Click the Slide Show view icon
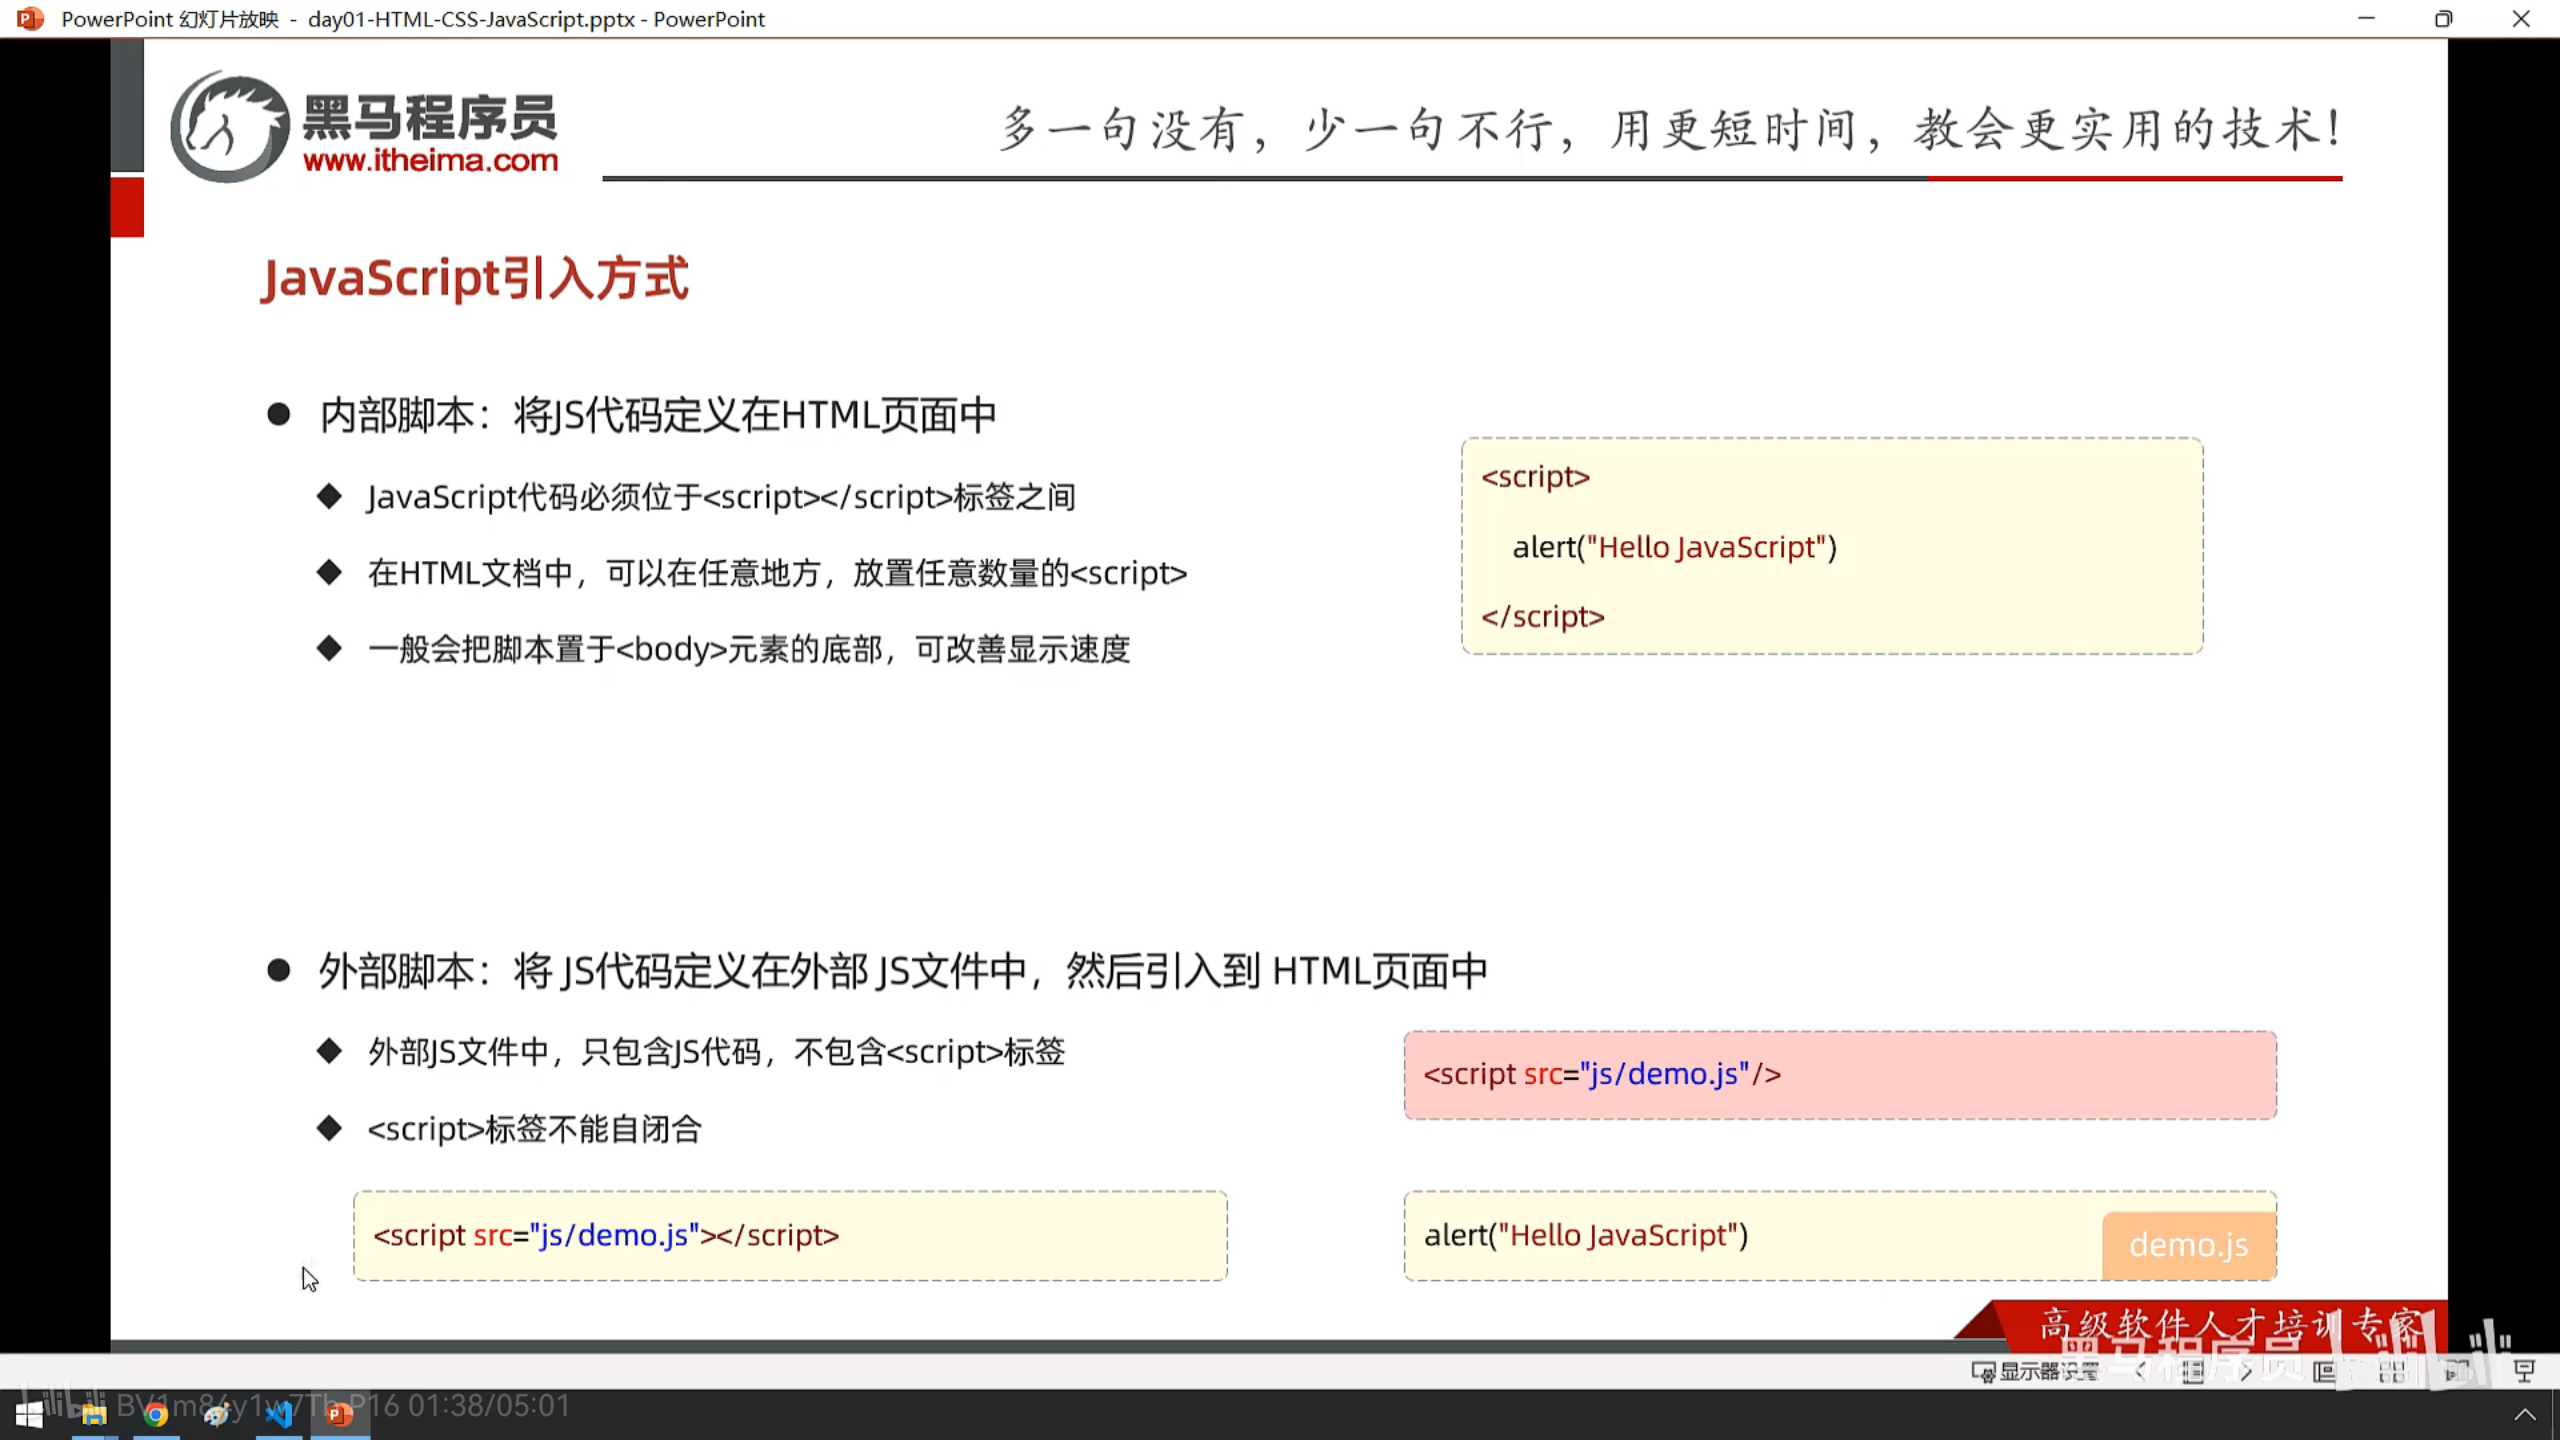The width and height of the screenshot is (2560, 1440). coord(2524,1371)
